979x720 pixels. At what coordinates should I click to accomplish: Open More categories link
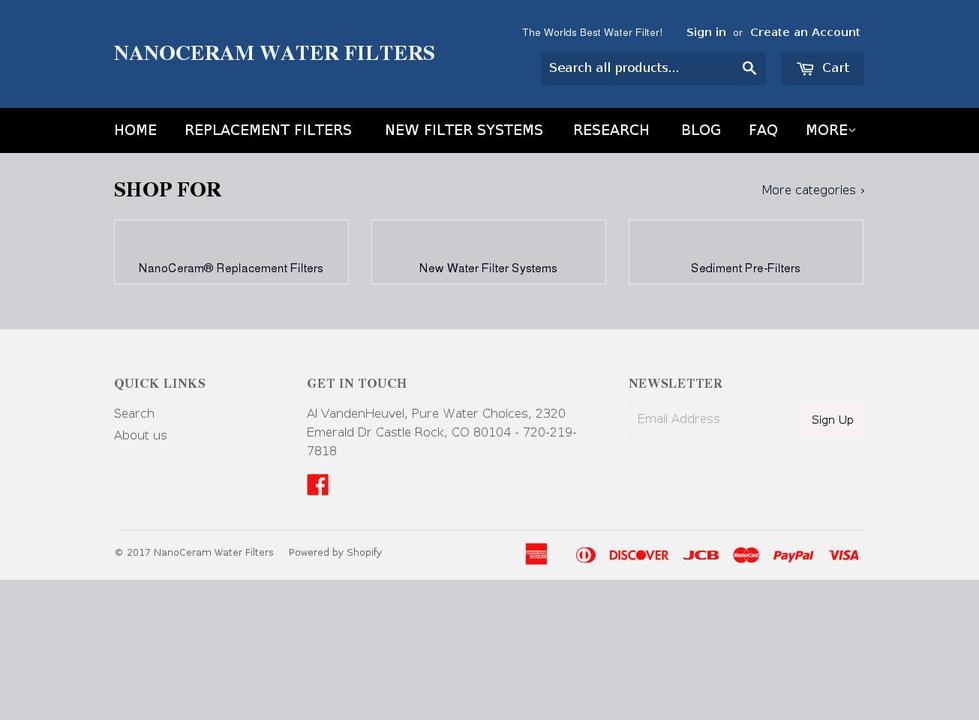point(813,190)
